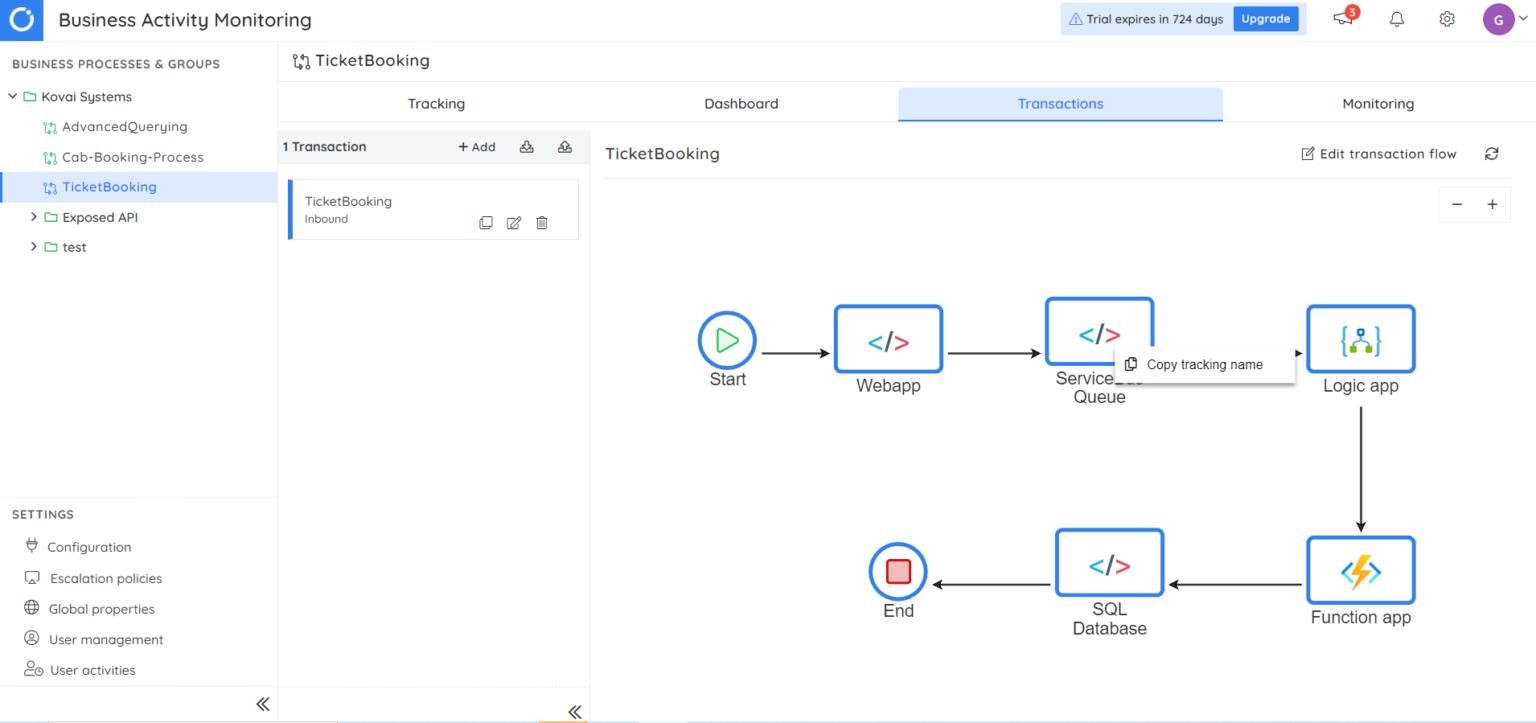Import transactions using the download icon
This screenshot has height=723, width=1536.
(x=527, y=147)
